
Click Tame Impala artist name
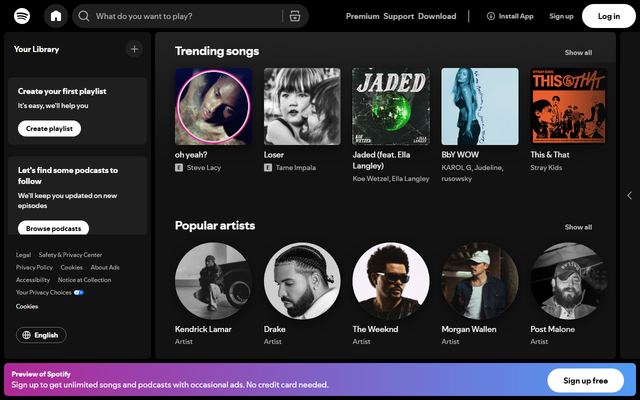(296, 167)
